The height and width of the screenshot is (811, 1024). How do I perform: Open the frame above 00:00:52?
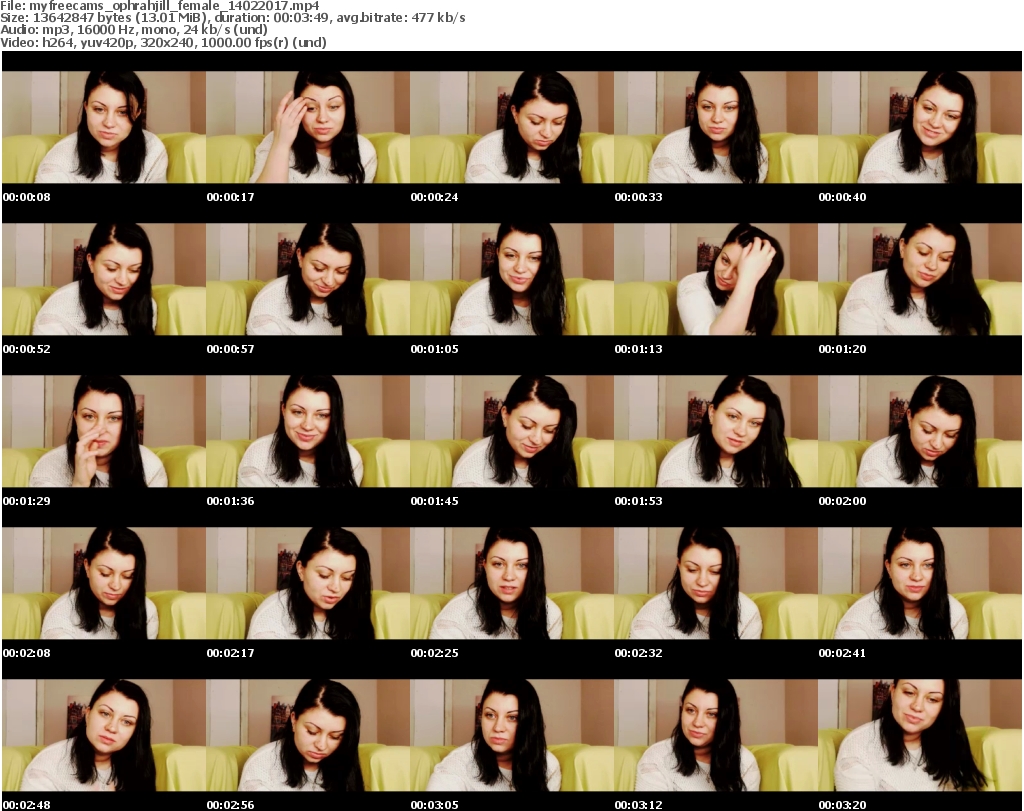(104, 279)
